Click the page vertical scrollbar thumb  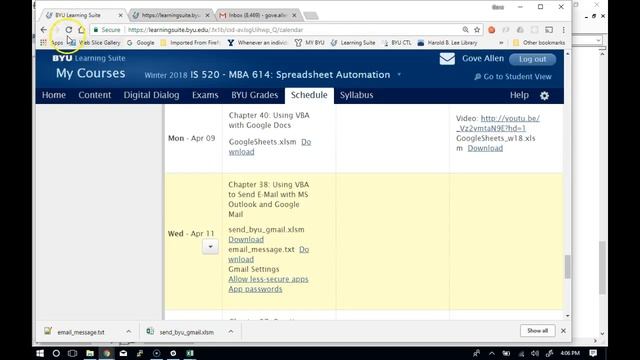tap(567, 267)
